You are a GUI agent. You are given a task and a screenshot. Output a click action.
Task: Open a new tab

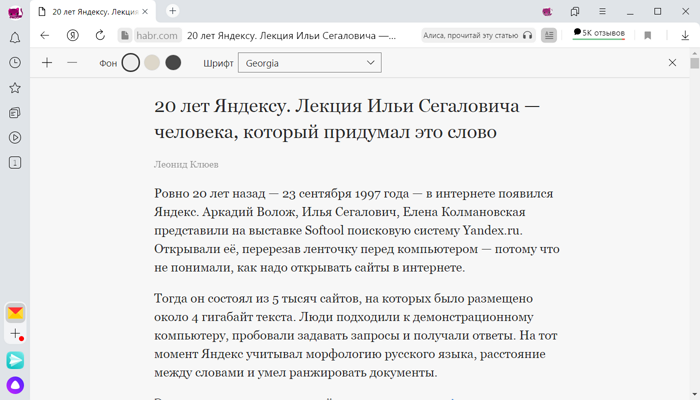(172, 11)
